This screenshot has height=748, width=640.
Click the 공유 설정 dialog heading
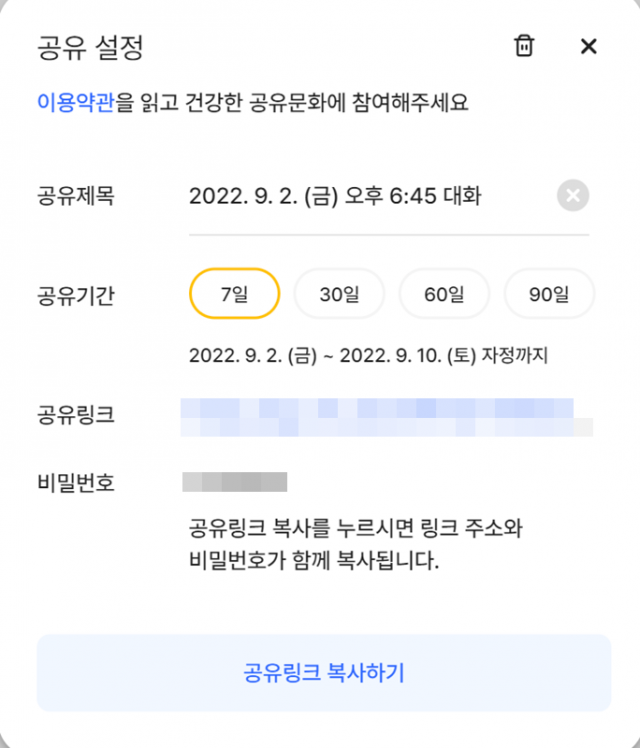[91, 47]
